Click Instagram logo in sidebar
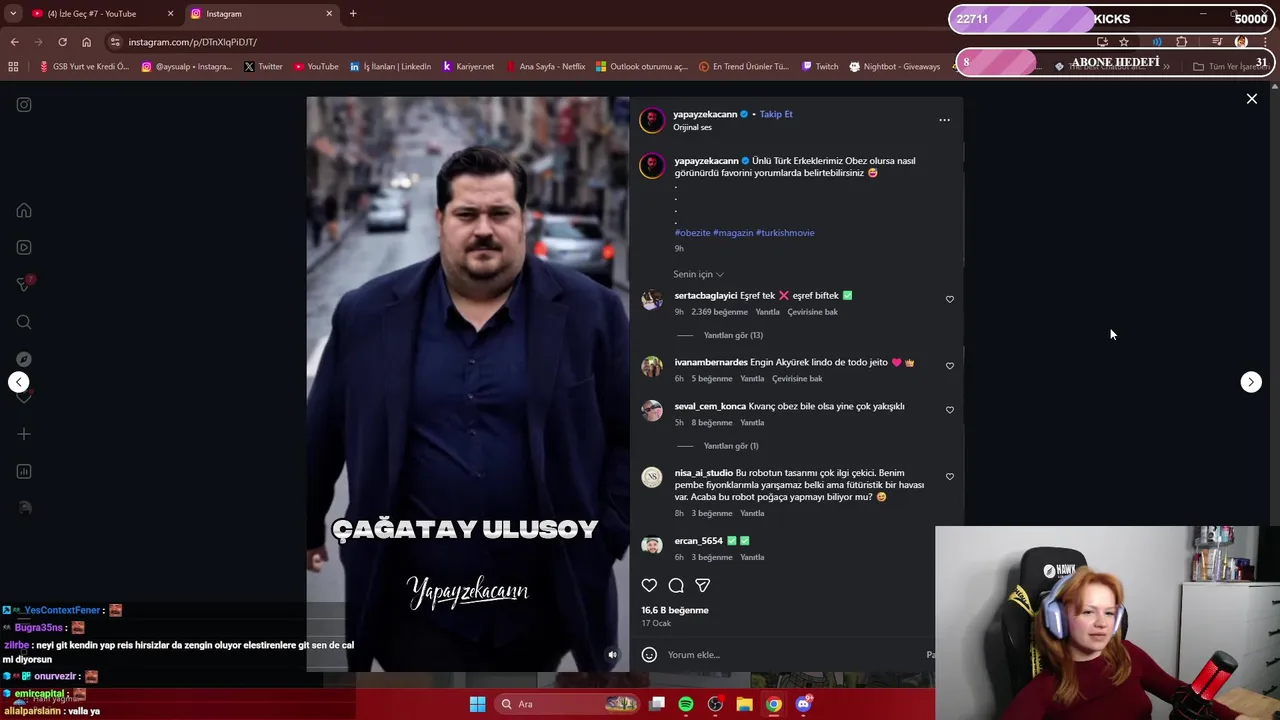 pos(24,105)
